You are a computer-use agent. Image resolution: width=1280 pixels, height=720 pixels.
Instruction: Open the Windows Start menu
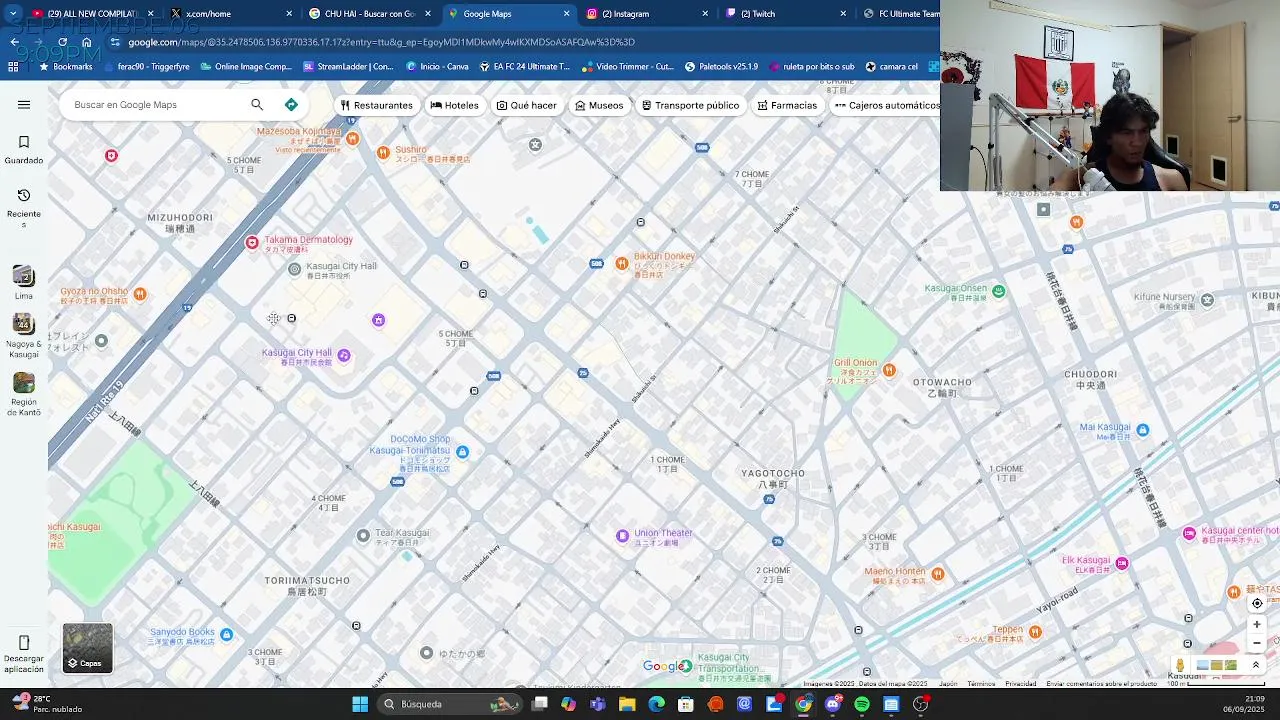pyautogui.click(x=360, y=704)
